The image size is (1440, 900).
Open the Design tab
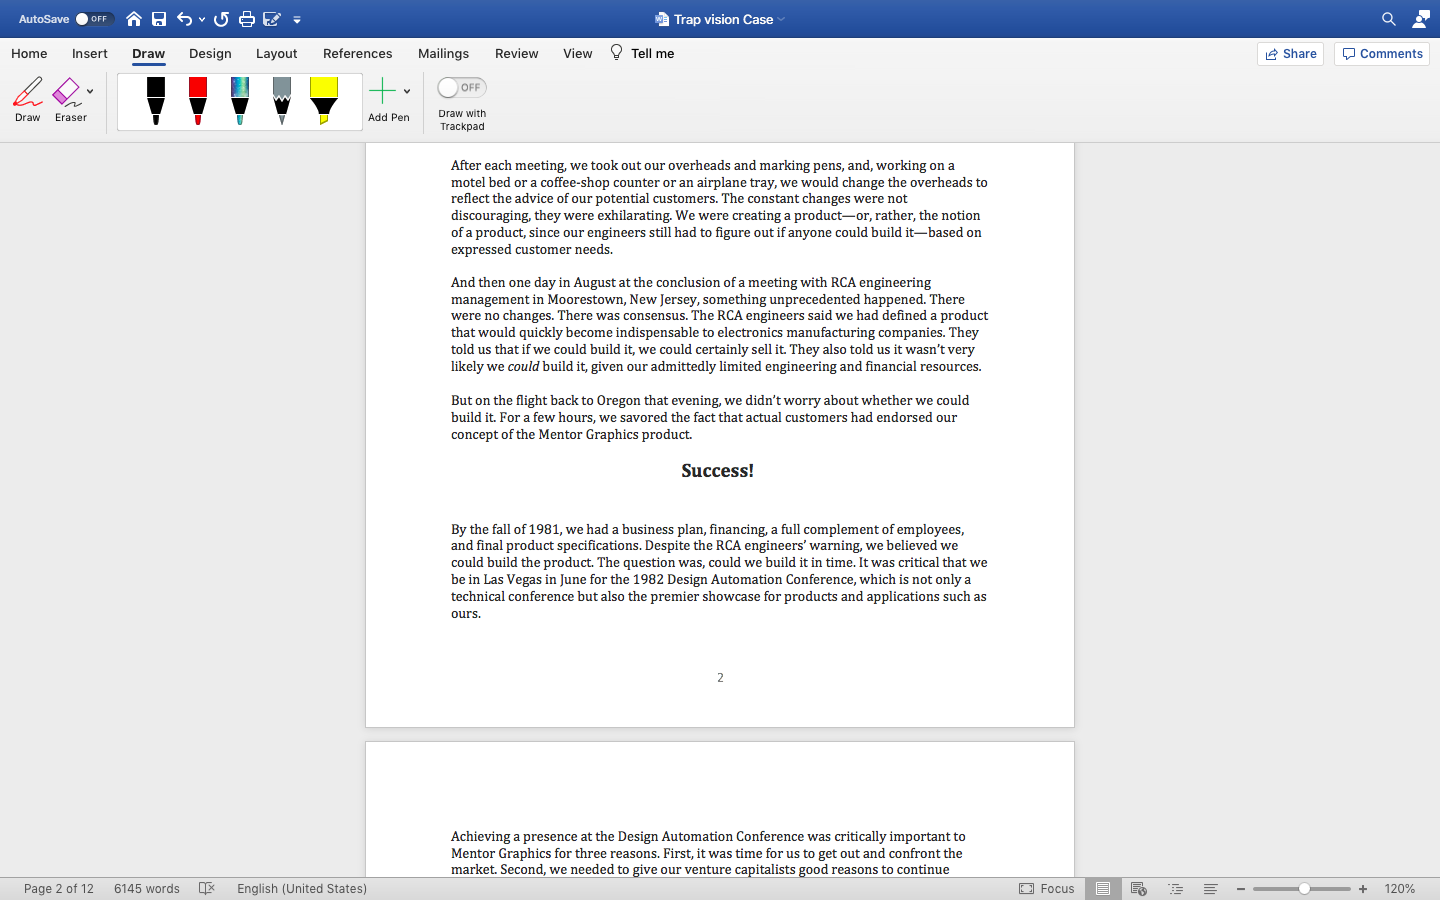210,54
